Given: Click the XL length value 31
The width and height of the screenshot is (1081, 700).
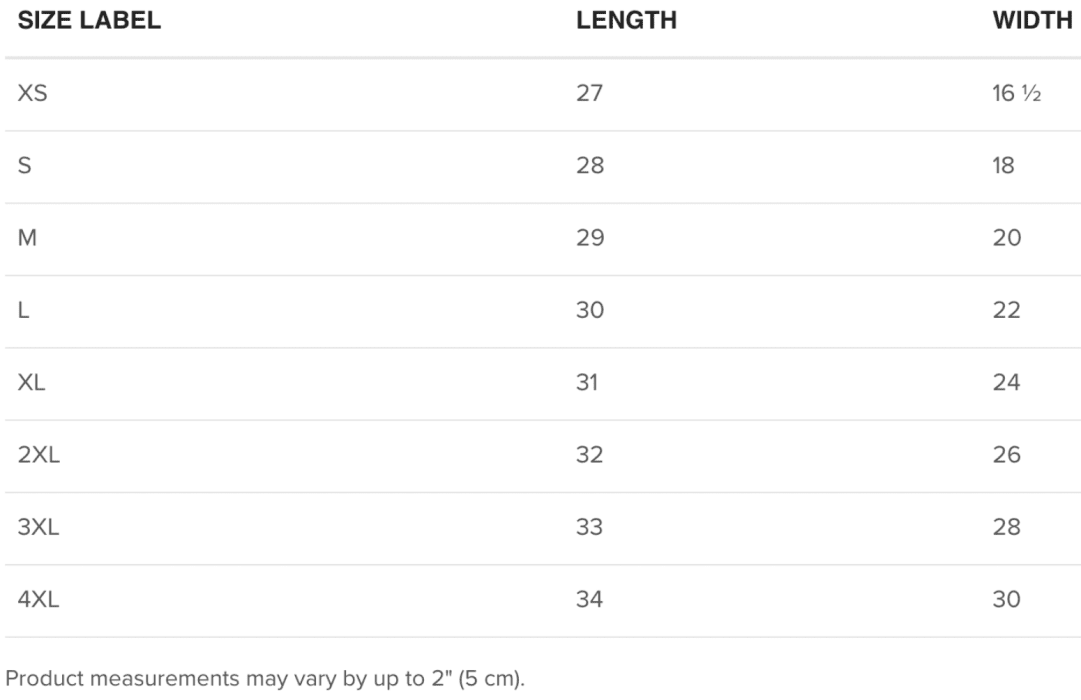Looking at the screenshot, I should pos(587,383).
